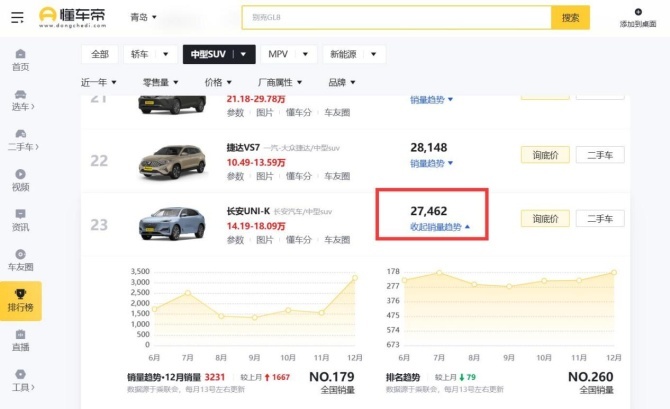Screen dimensions: 670x409
Task: Click the NO.260 national ranking text
Action: point(591,377)
